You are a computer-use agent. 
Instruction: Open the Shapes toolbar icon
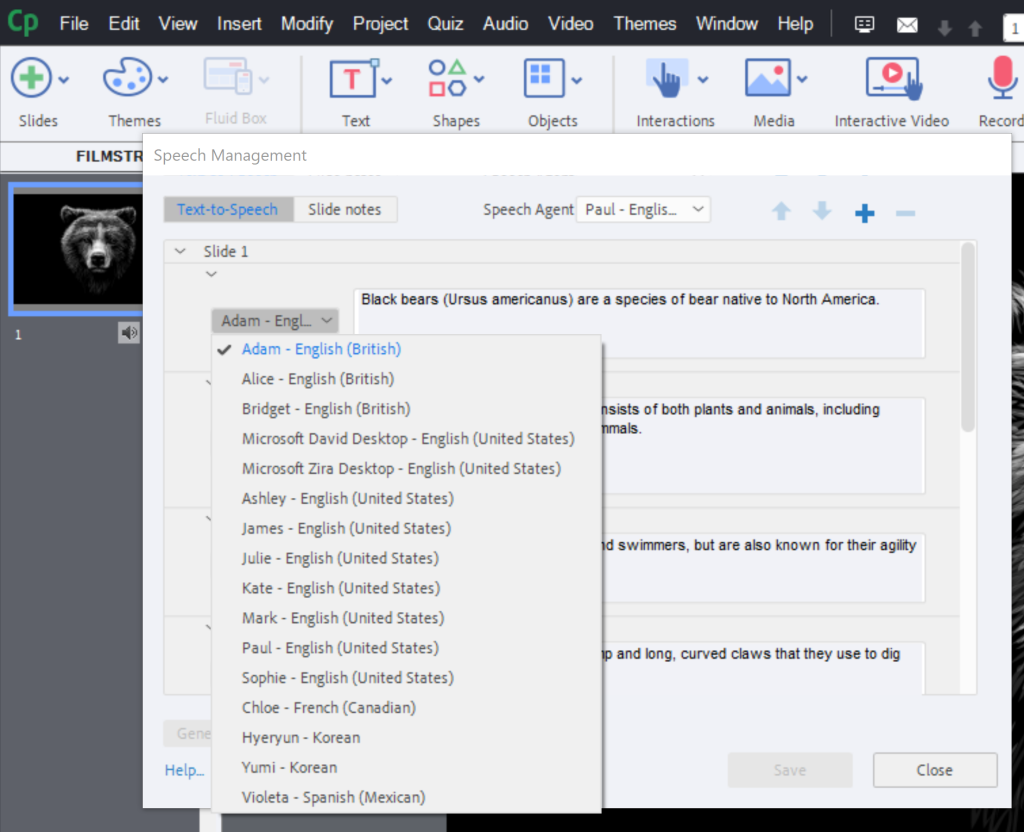coord(448,79)
